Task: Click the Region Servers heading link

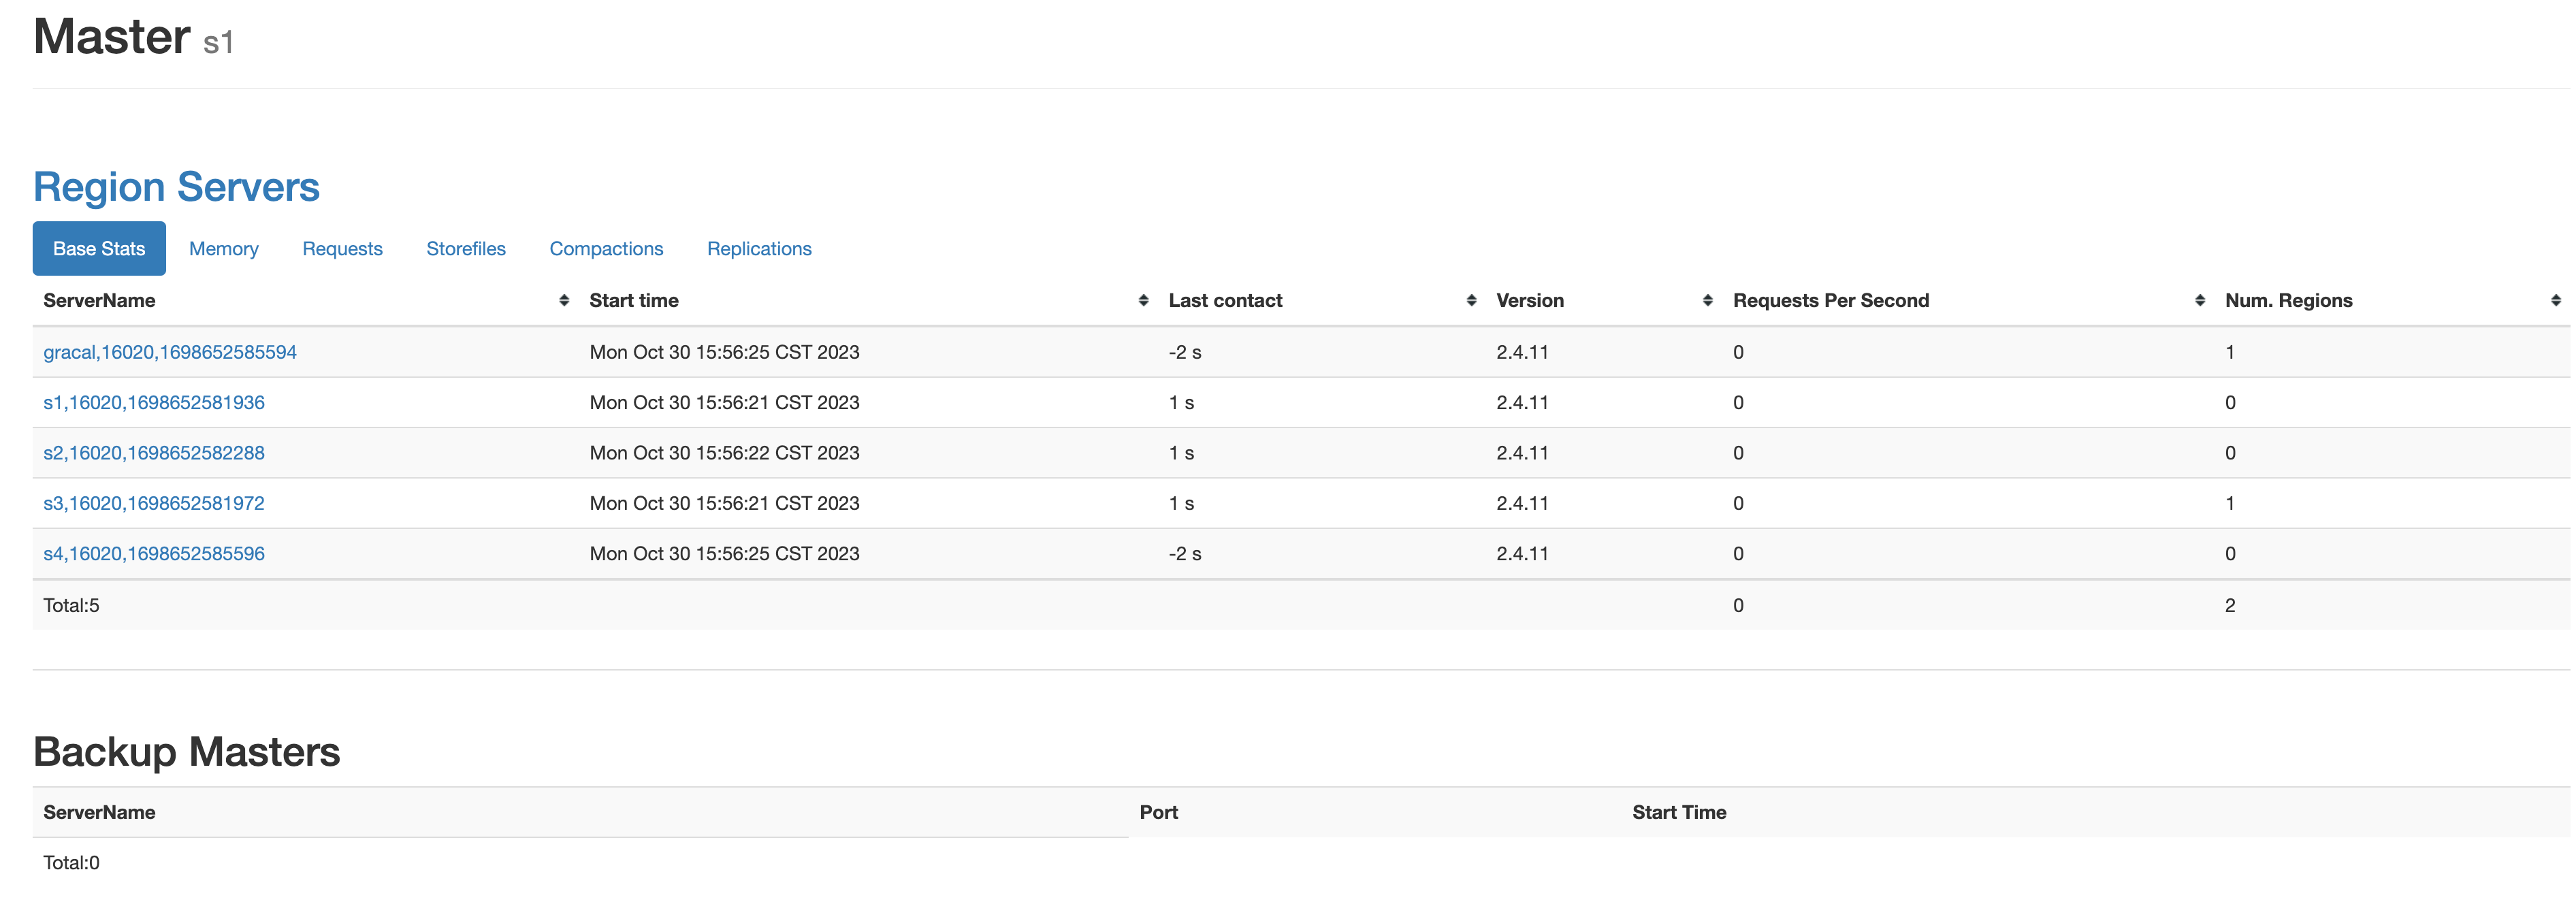Action: (x=176, y=187)
